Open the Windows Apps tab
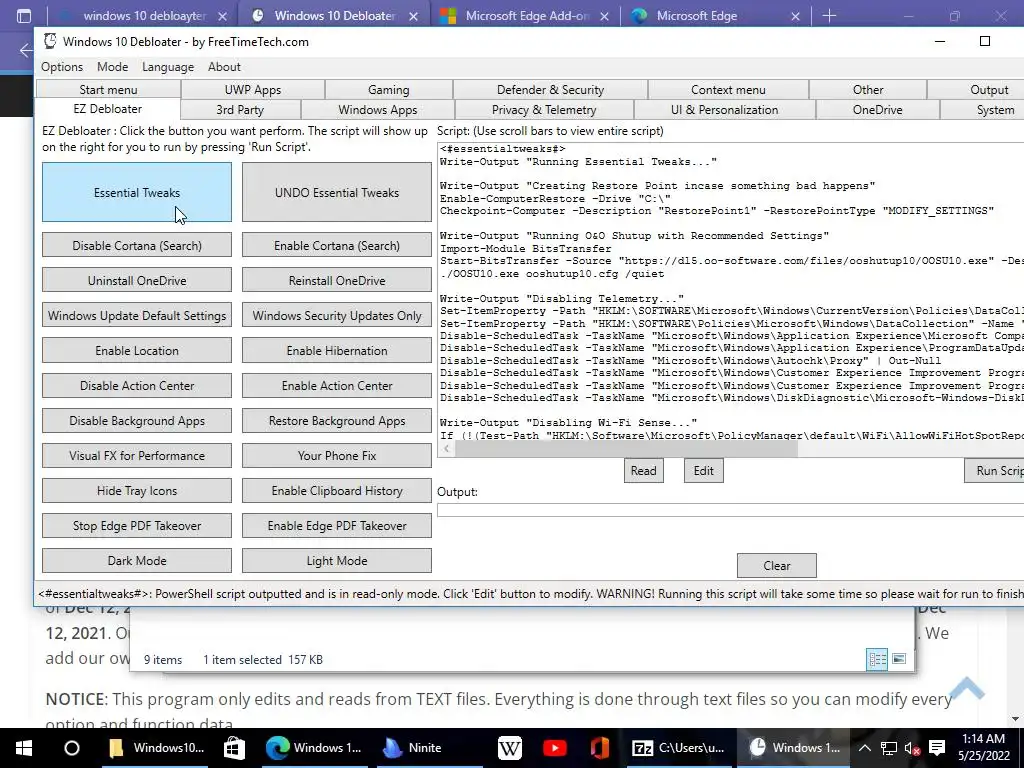 tap(377, 110)
